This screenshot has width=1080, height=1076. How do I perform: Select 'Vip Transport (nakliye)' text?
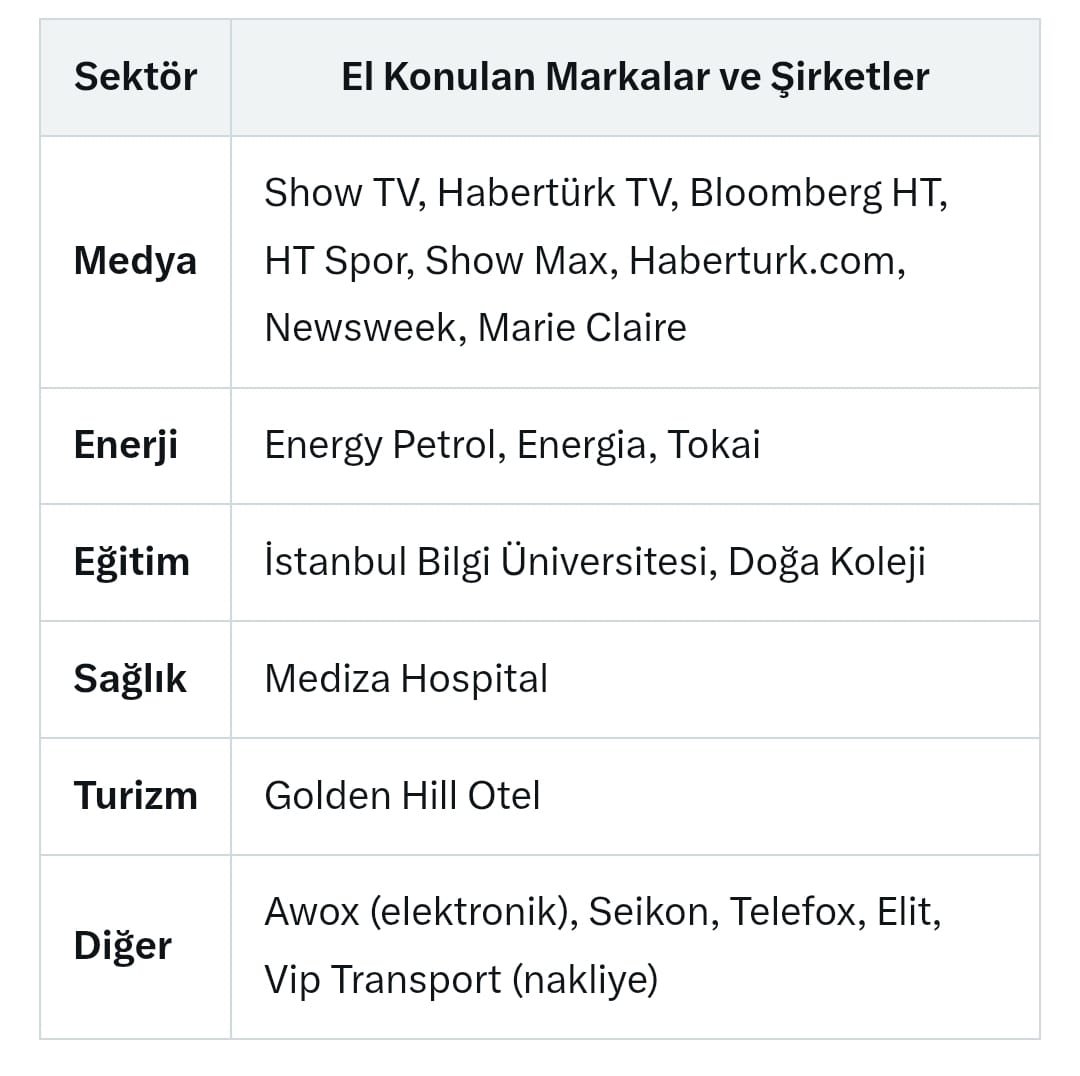[461, 980]
